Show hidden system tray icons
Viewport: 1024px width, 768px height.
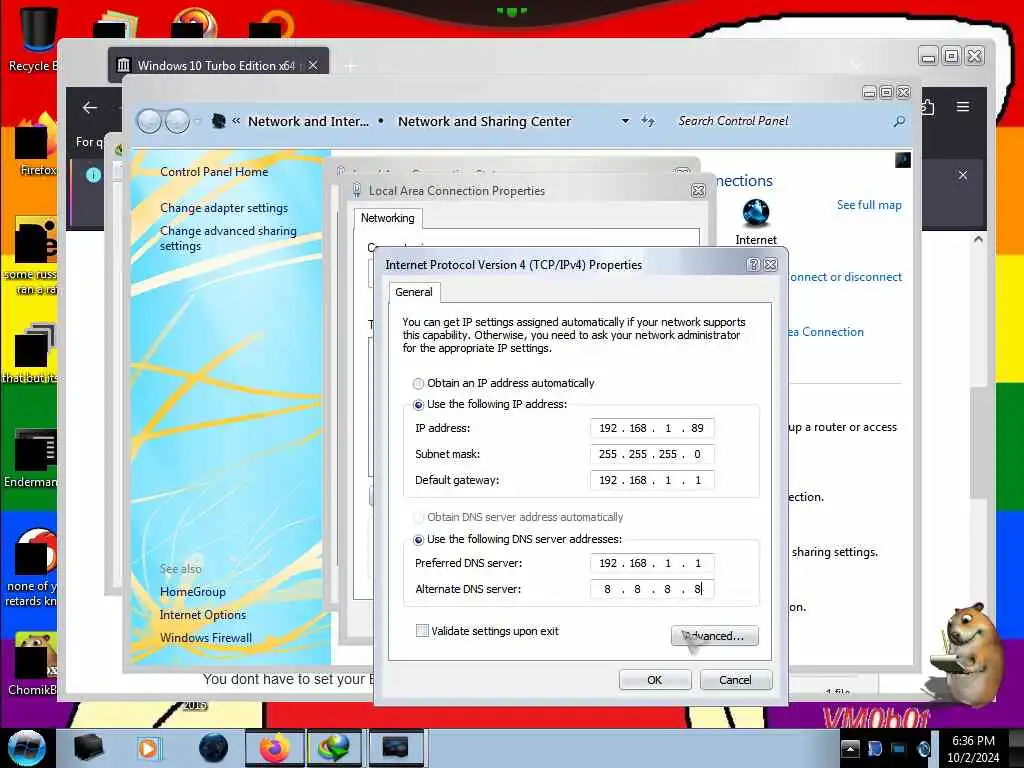[x=850, y=748]
